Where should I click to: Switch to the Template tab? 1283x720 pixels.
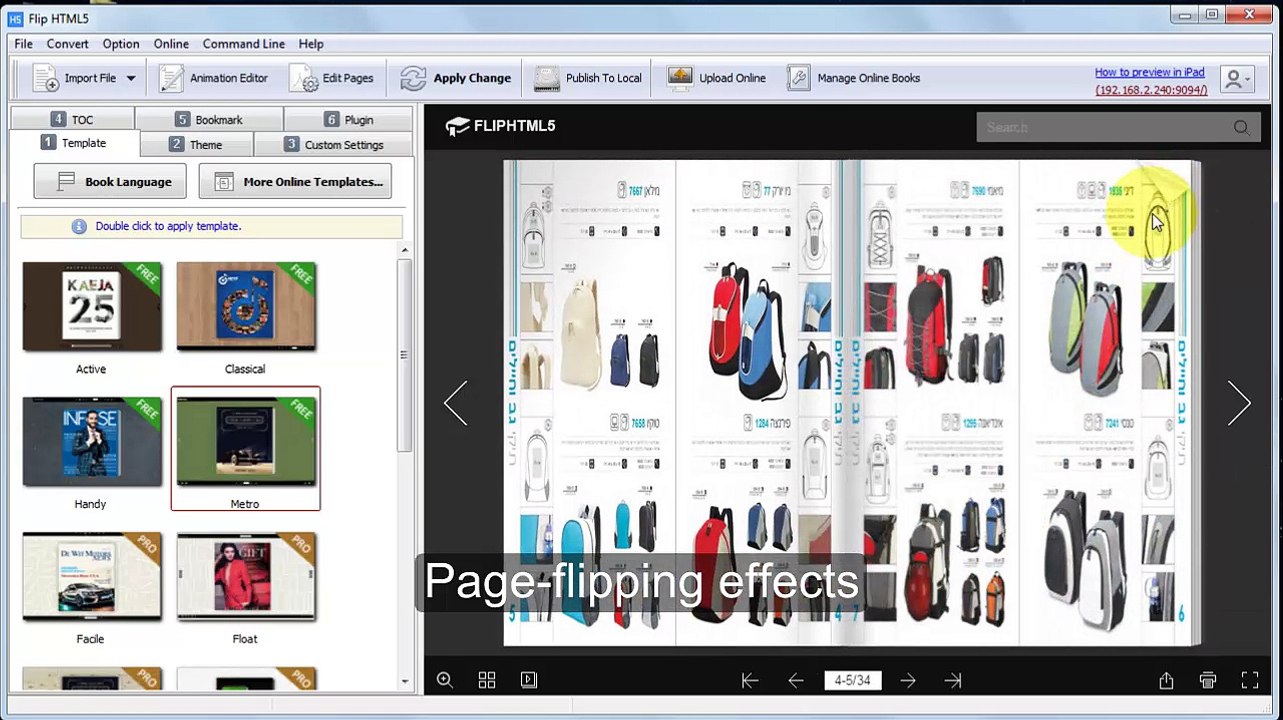click(x=73, y=143)
